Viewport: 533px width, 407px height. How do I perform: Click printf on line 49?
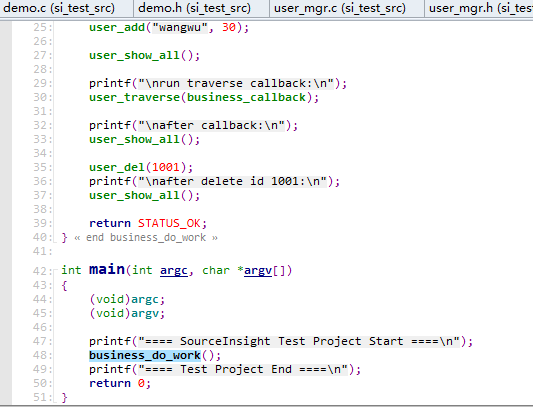110,370
